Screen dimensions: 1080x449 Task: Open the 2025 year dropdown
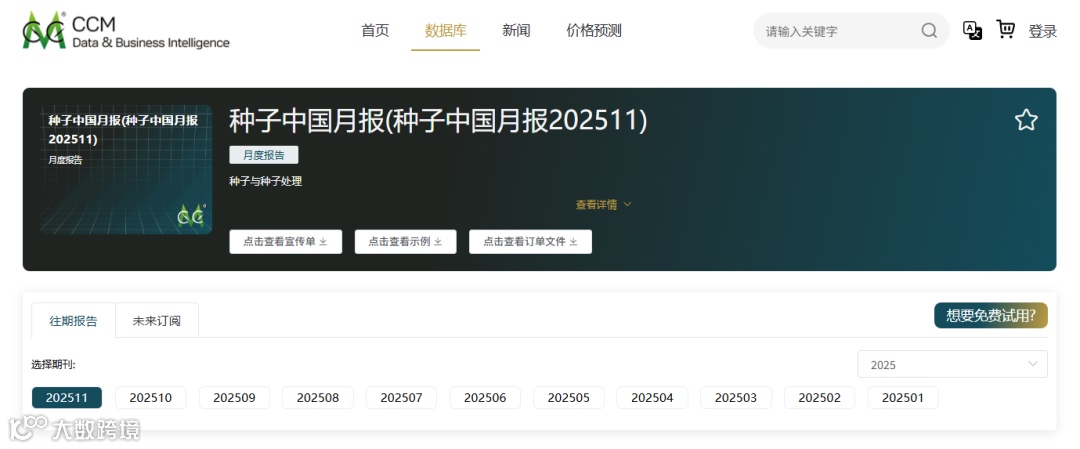(x=953, y=364)
